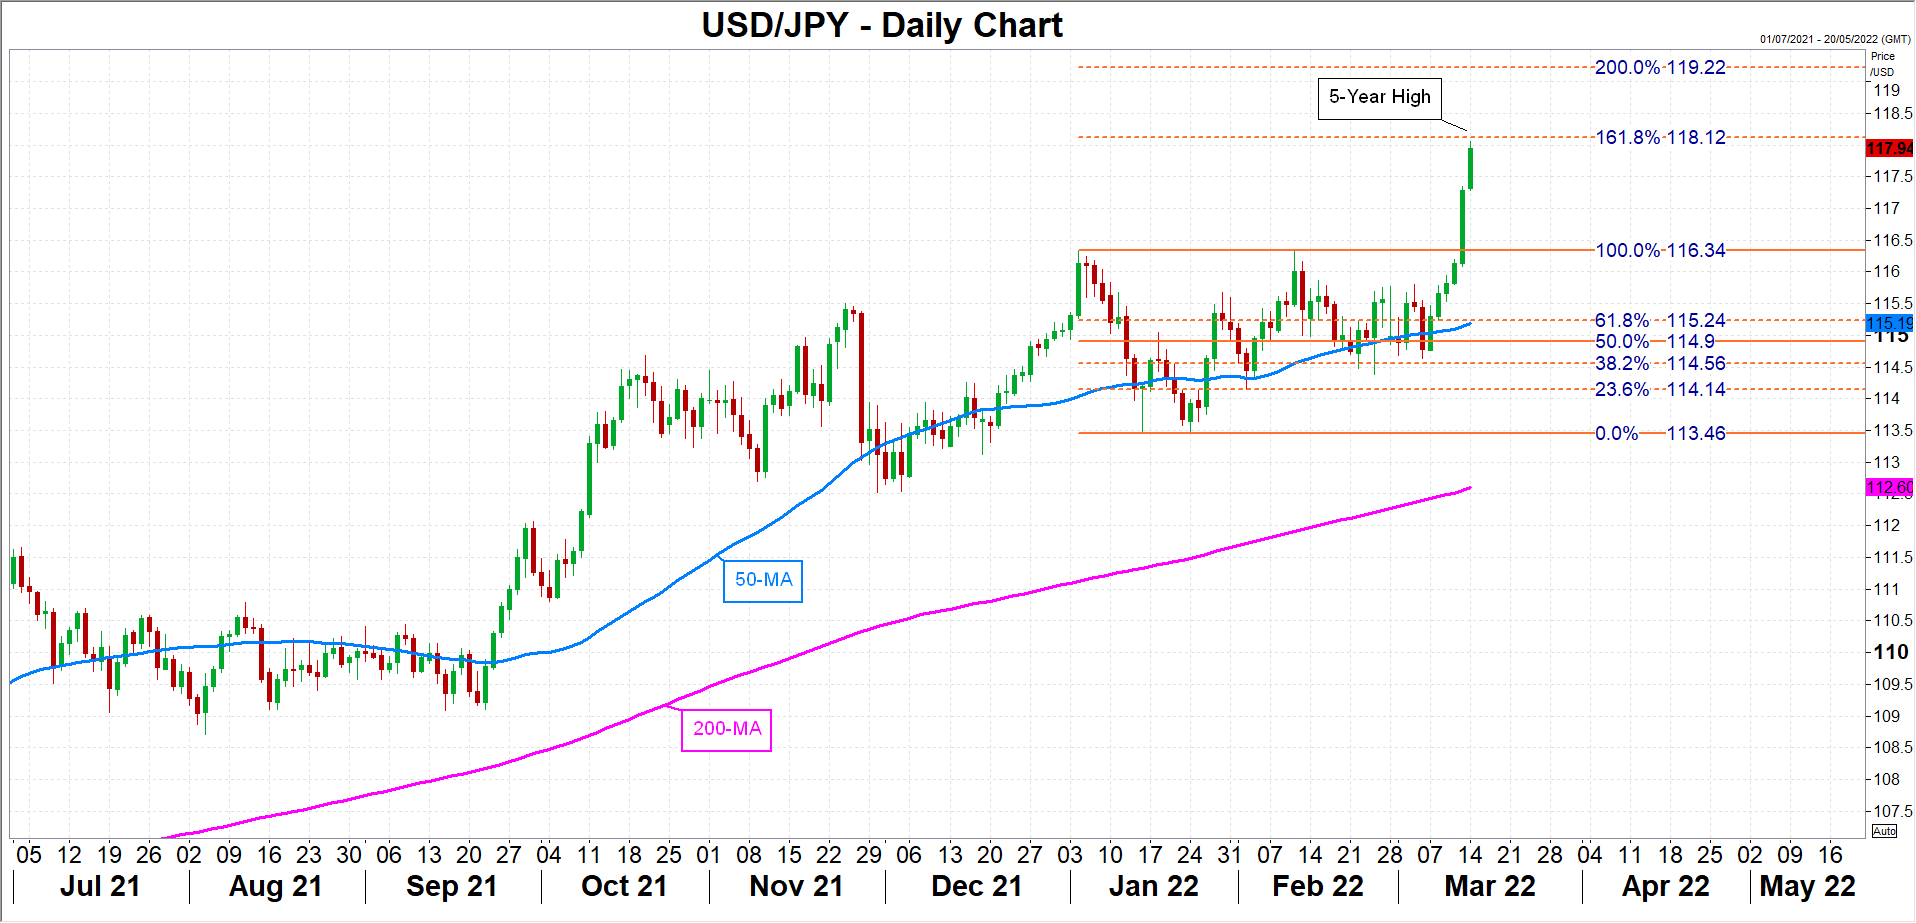1916x923 pixels.
Task: Click the 100.0% 116.34 Fibonacci level label
Action: (1660, 250)
